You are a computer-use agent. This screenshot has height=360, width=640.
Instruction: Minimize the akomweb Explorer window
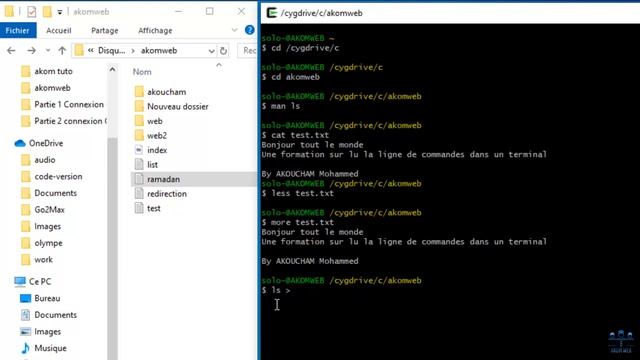[178, 11]
